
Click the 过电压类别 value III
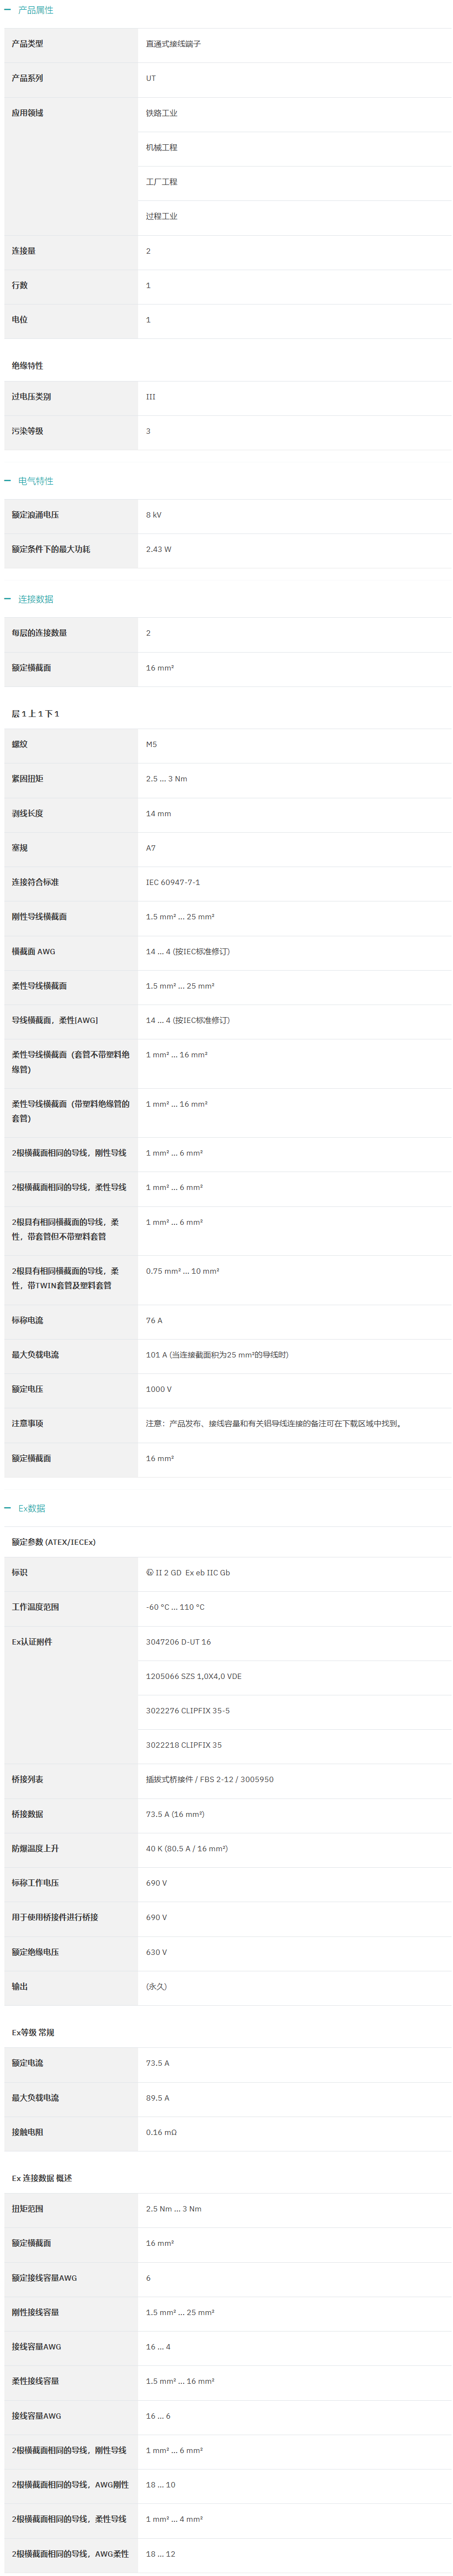click(x=151, y=397)
